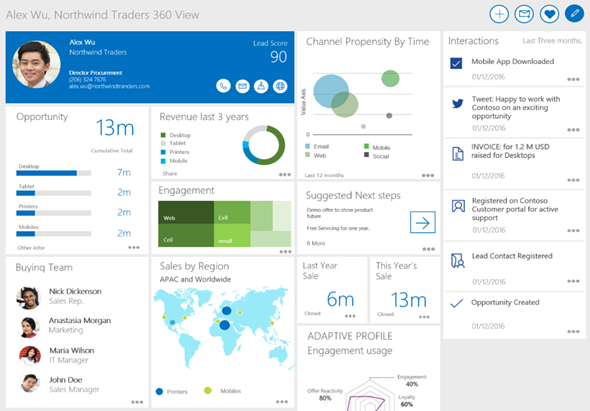Click the phone number (206) 324 7676
The width and height of the screenshot is (590, 411).
pyautogui.click(x=87, y=79)
